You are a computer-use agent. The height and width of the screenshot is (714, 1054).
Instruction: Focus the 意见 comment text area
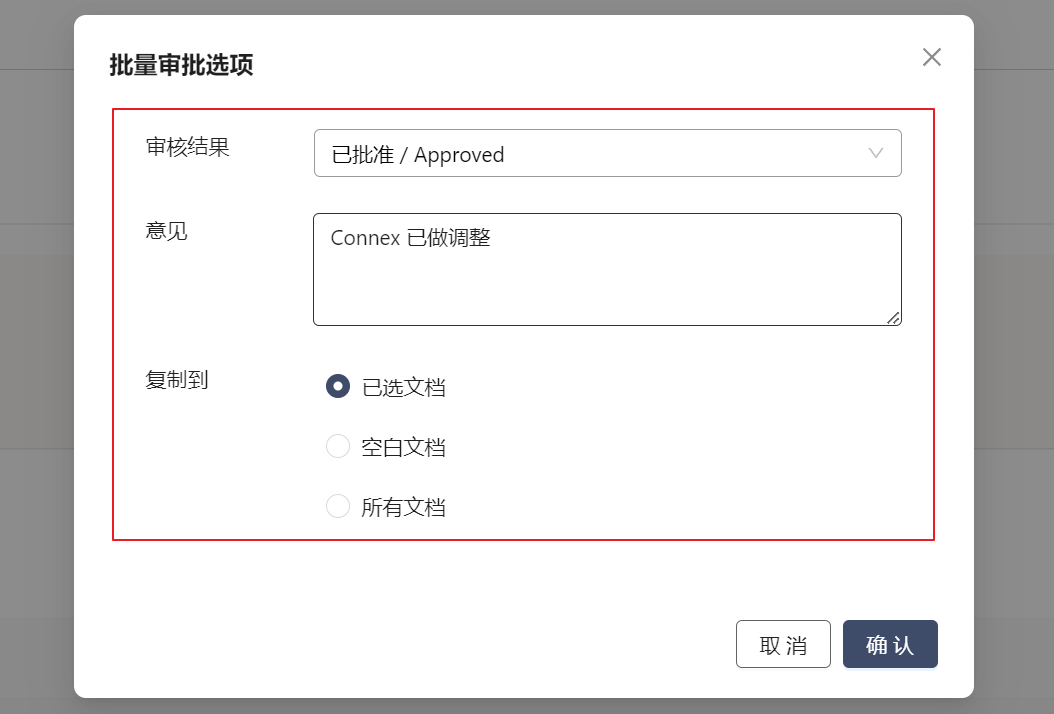tap(607, 285)
